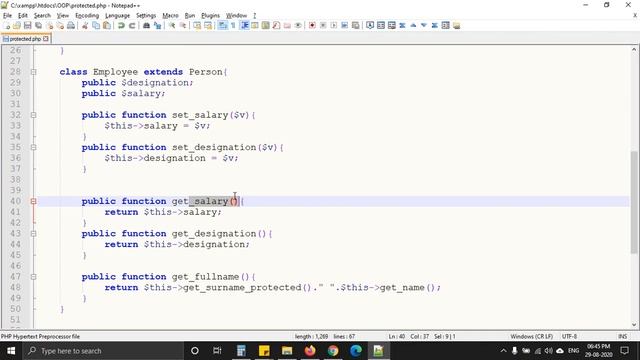Click the Paste clipboard icon
The width and height of the screenshot is (640, 360).
[107, 25]
